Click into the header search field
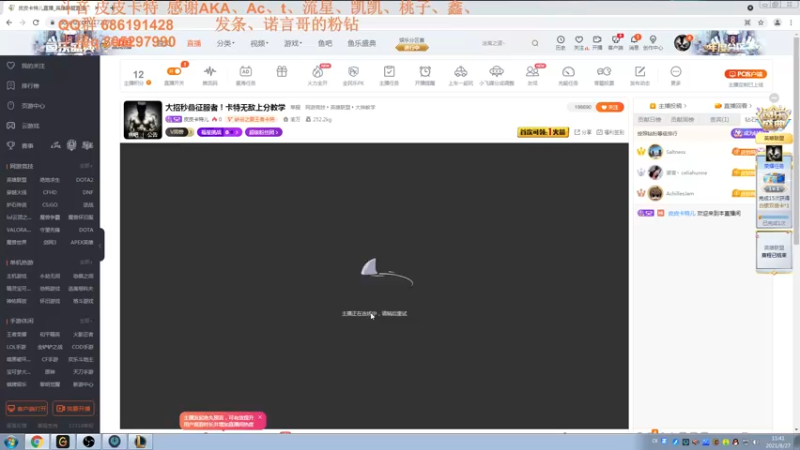 [503, 43]
